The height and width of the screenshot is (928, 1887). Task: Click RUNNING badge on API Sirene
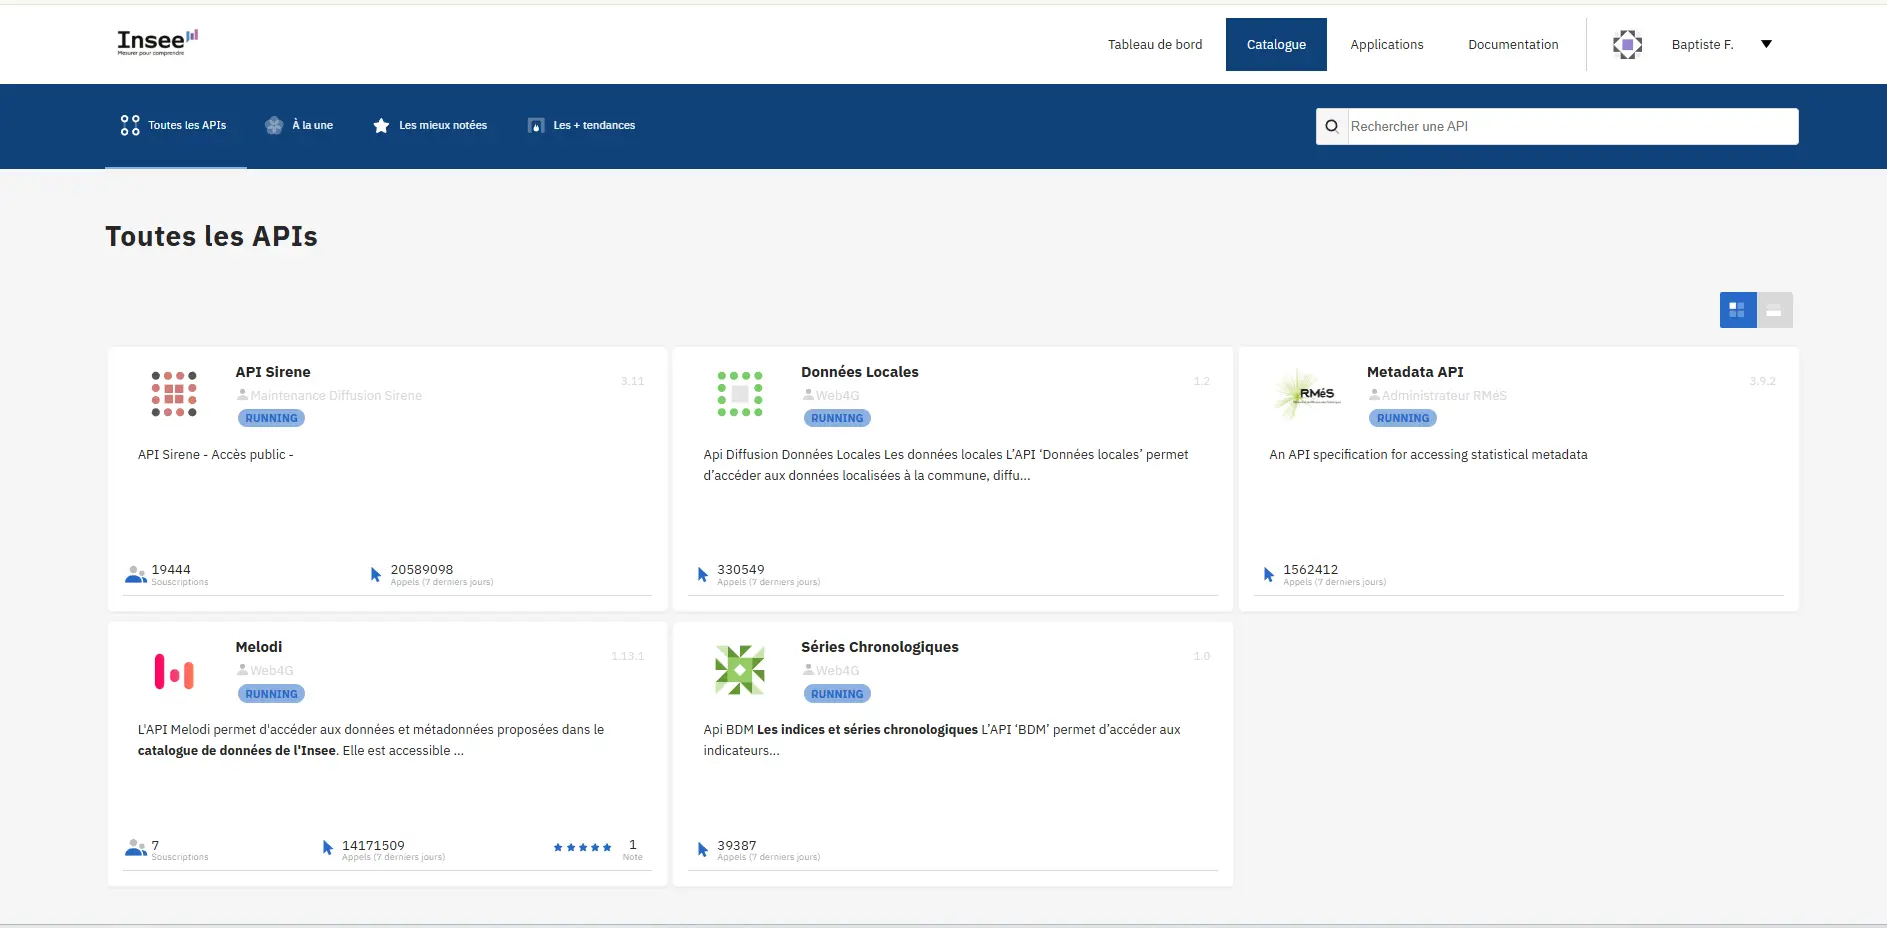pyautogui.click(x=271, y=418)
